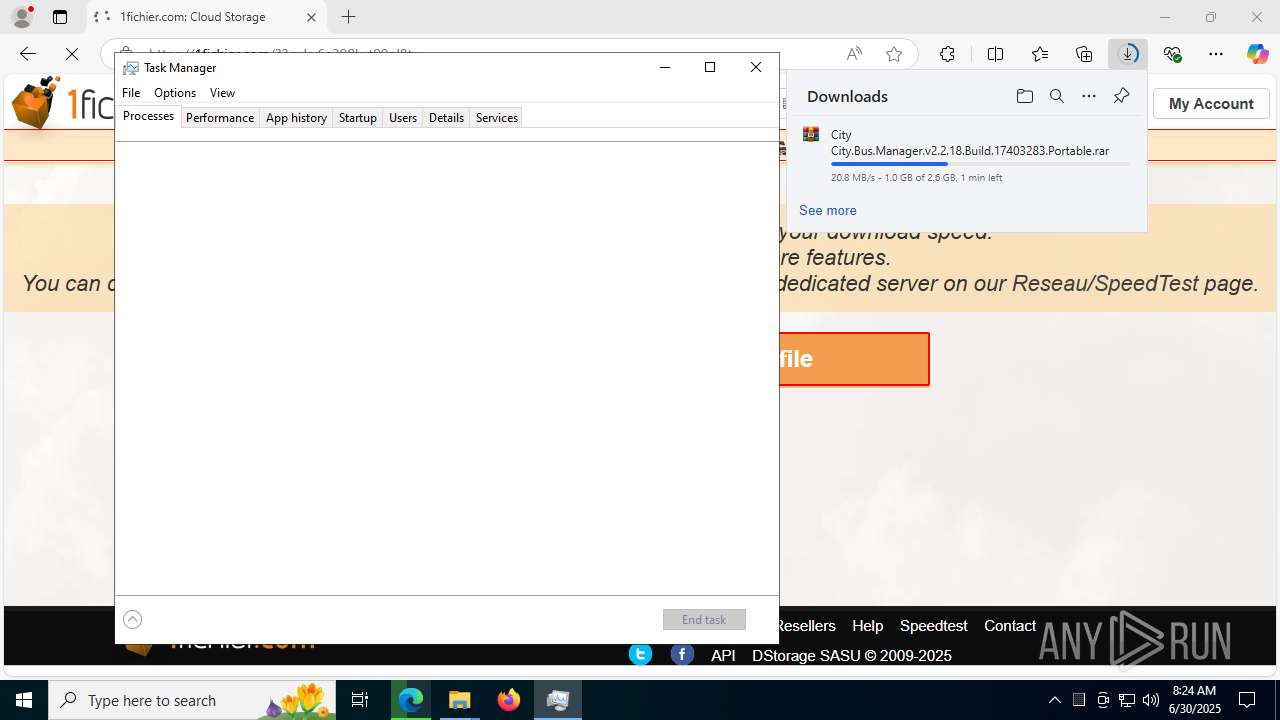The width and height of the screenshot is (1280, 720).
Task: Click Task Manager taskbar icon
Action: tap(558, 700)
